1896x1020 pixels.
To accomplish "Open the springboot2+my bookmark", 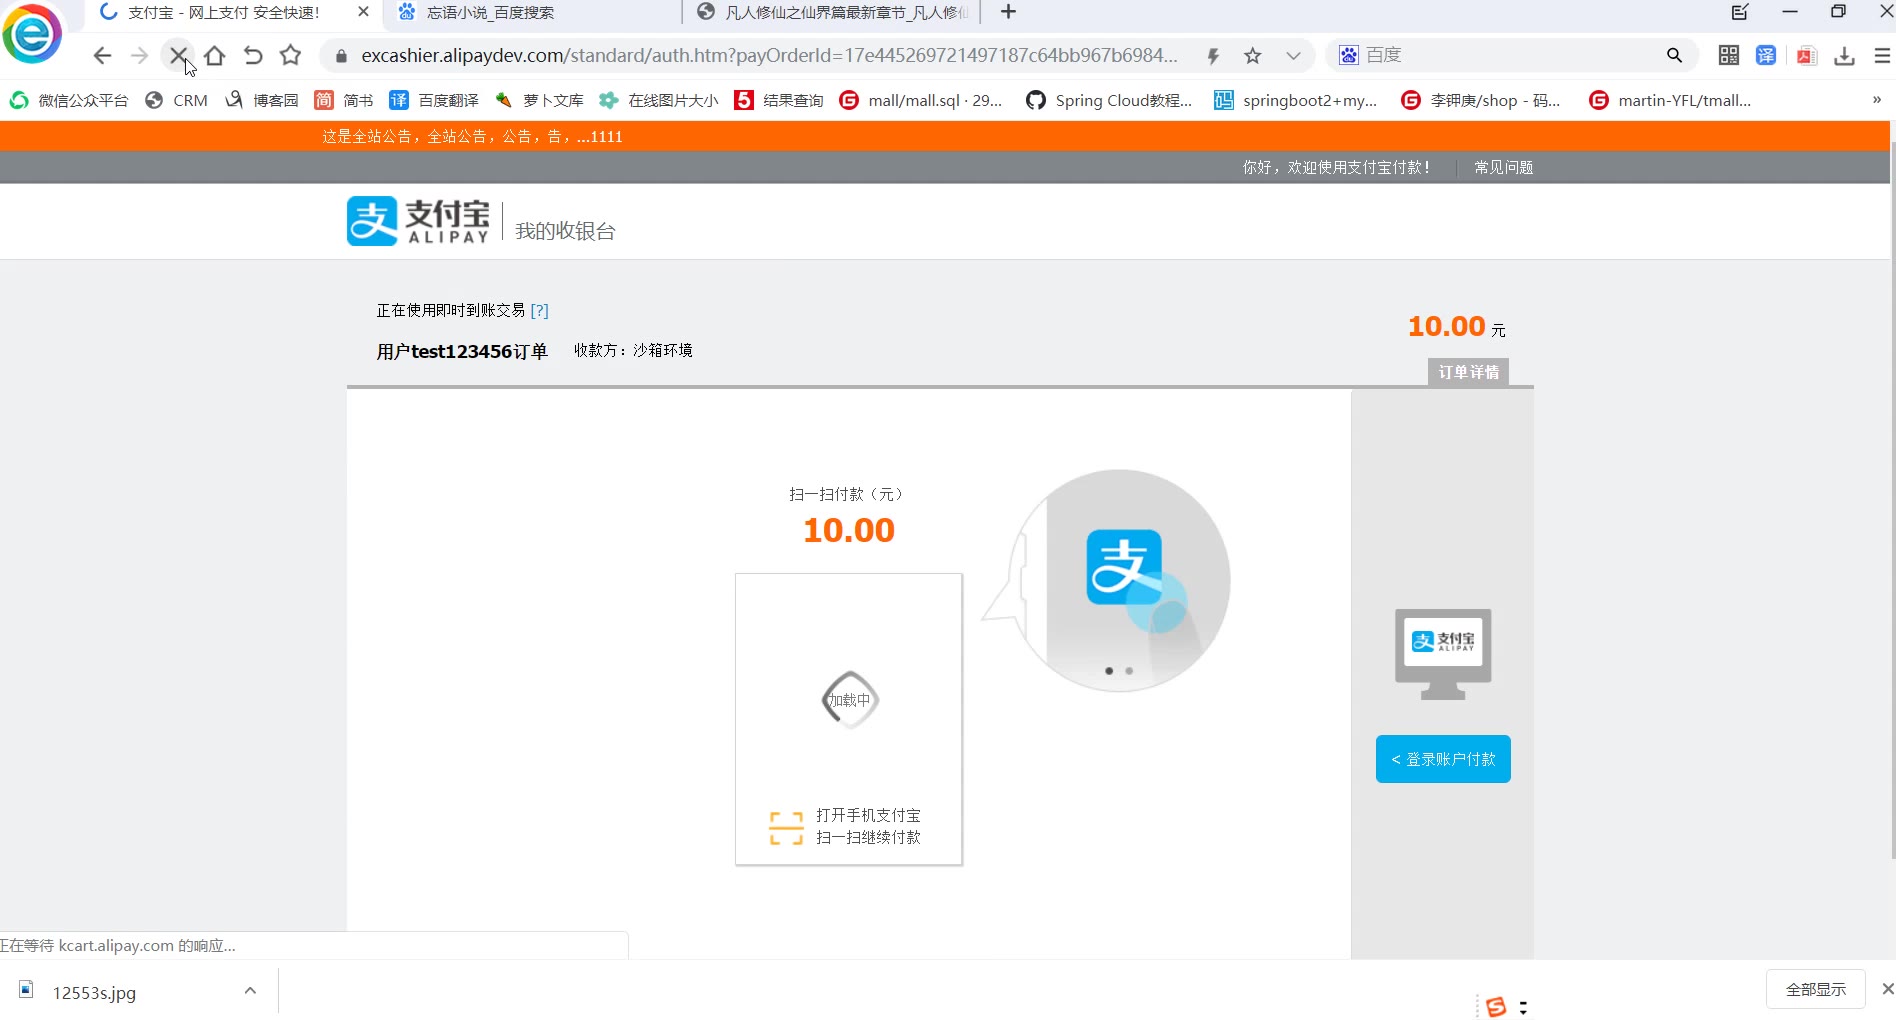I will pyautogui.click(x=1295, y=100).
